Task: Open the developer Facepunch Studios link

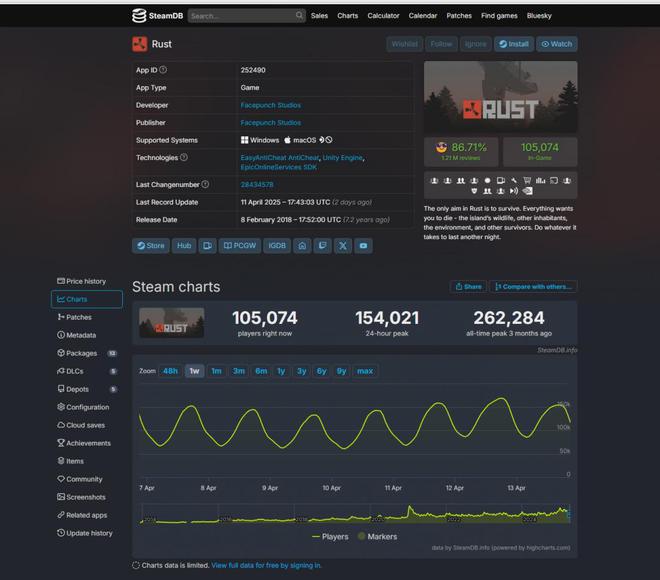Action: tap(271, 105)
